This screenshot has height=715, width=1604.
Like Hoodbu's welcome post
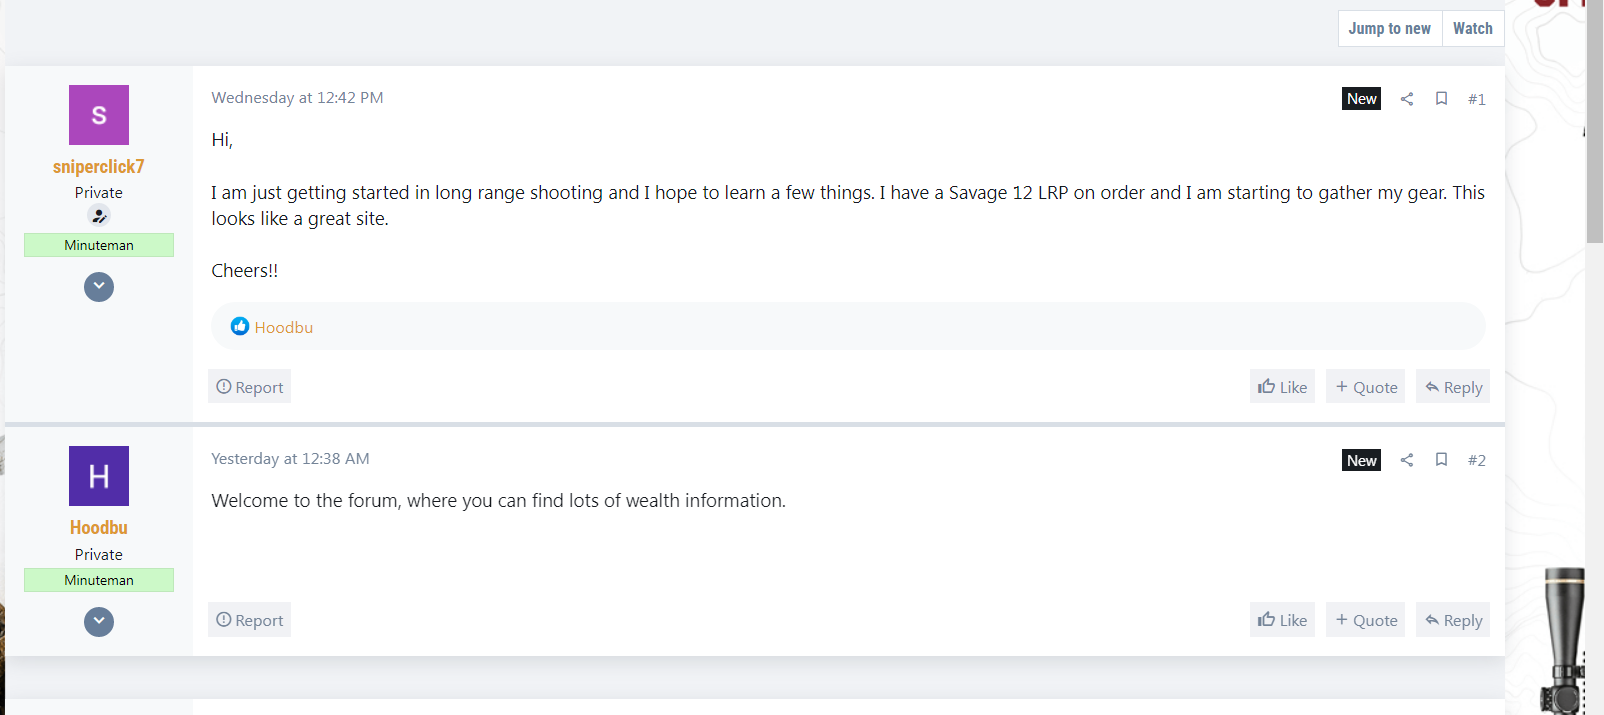pyautogui.click(x=1282, y=620)
